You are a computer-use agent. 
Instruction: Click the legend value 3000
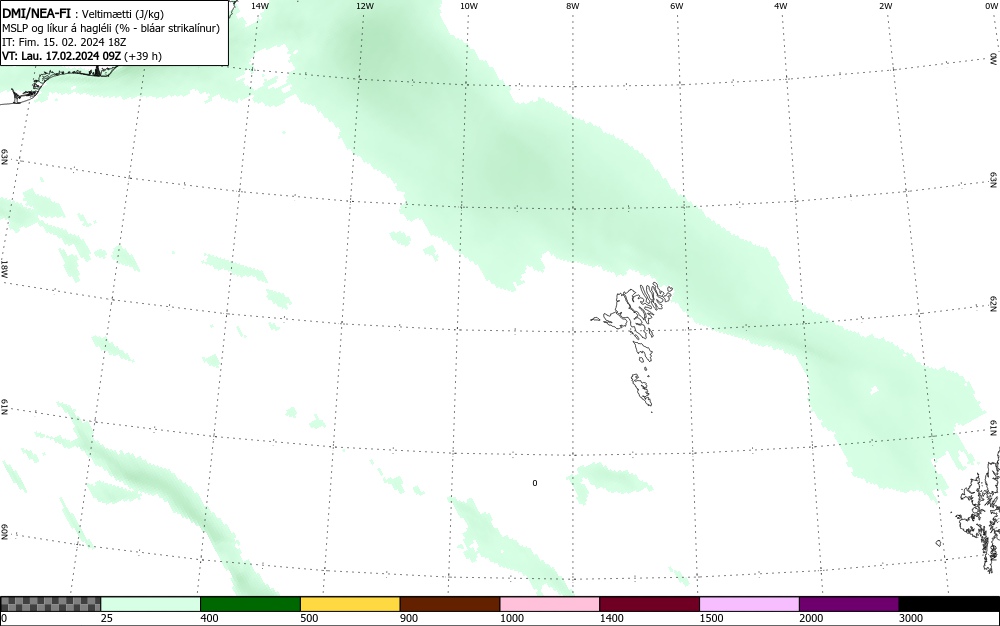[x=911, y=618]
